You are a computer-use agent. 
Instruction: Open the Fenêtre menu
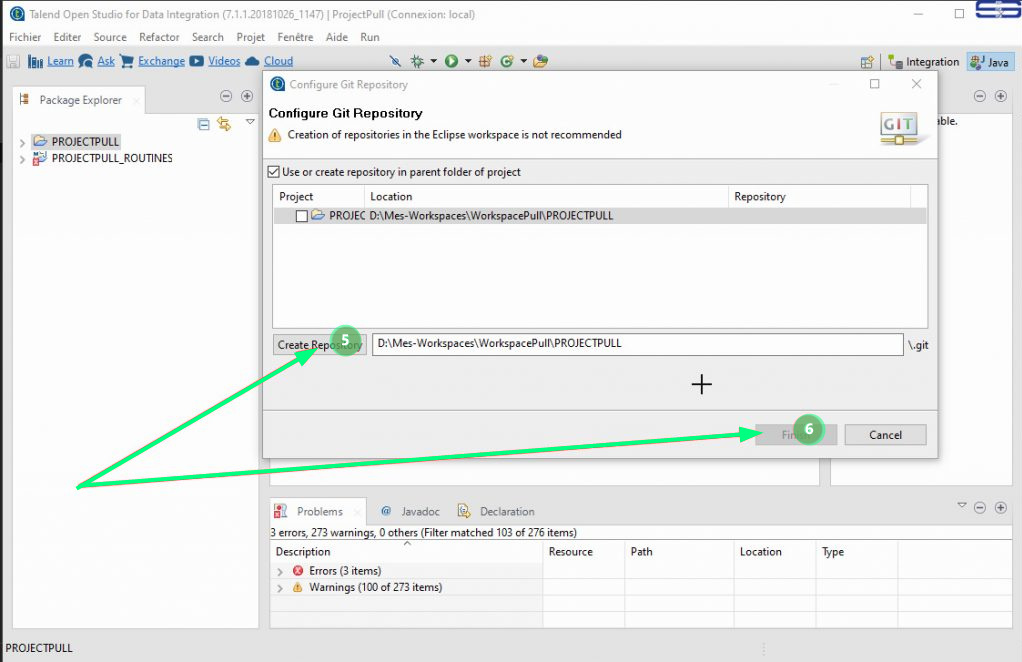[x=295, y=37]
